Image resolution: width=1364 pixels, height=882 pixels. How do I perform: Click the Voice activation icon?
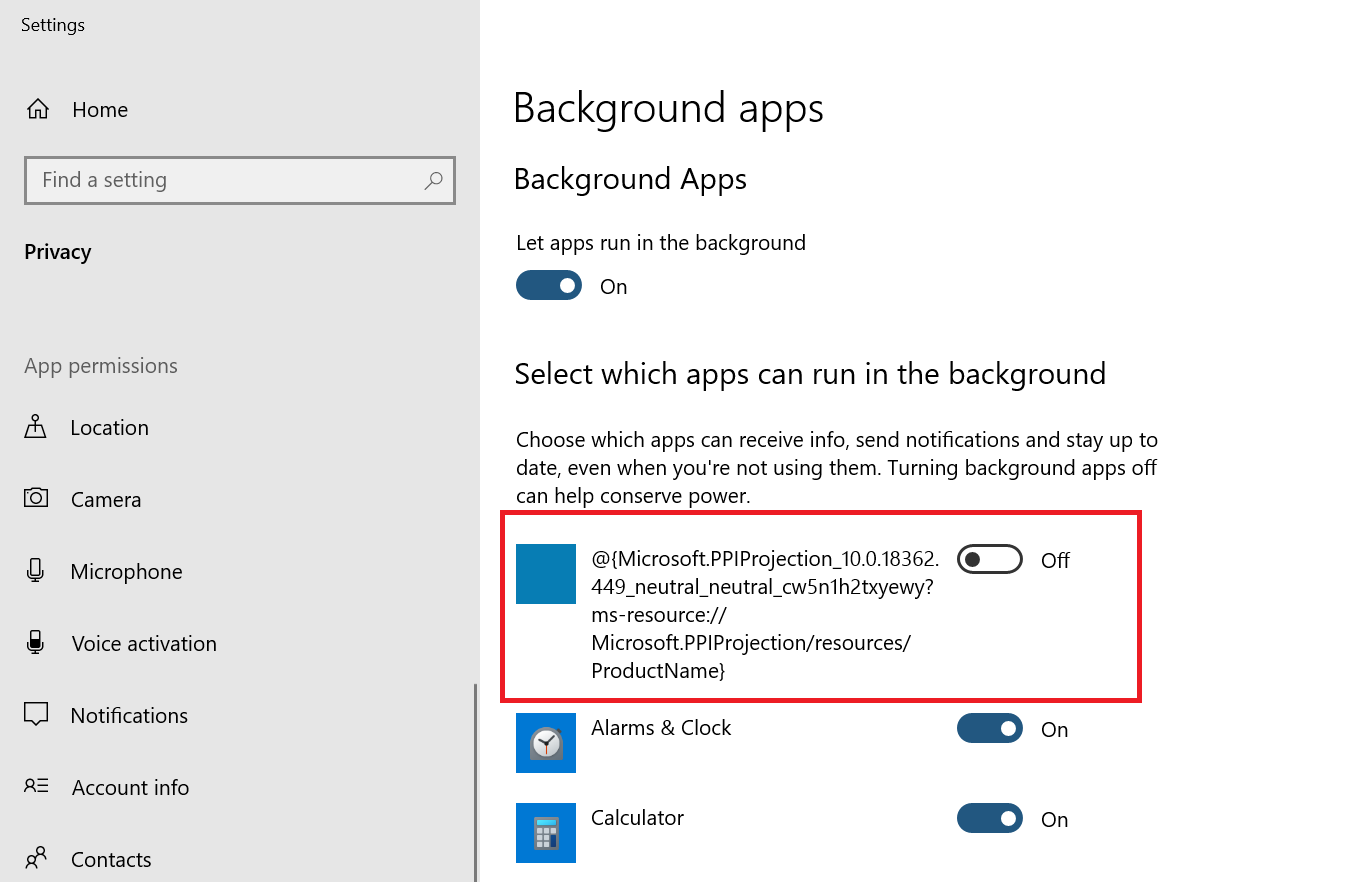click(36, 643)
